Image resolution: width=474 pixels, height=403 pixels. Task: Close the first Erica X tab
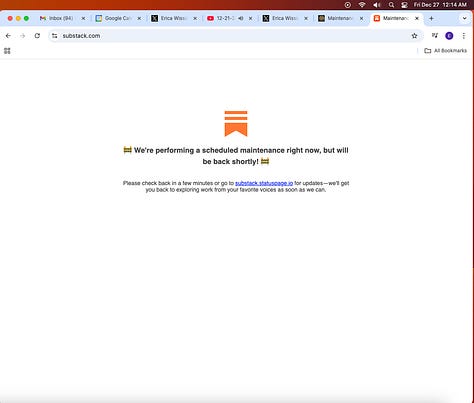tap(195, 18)
